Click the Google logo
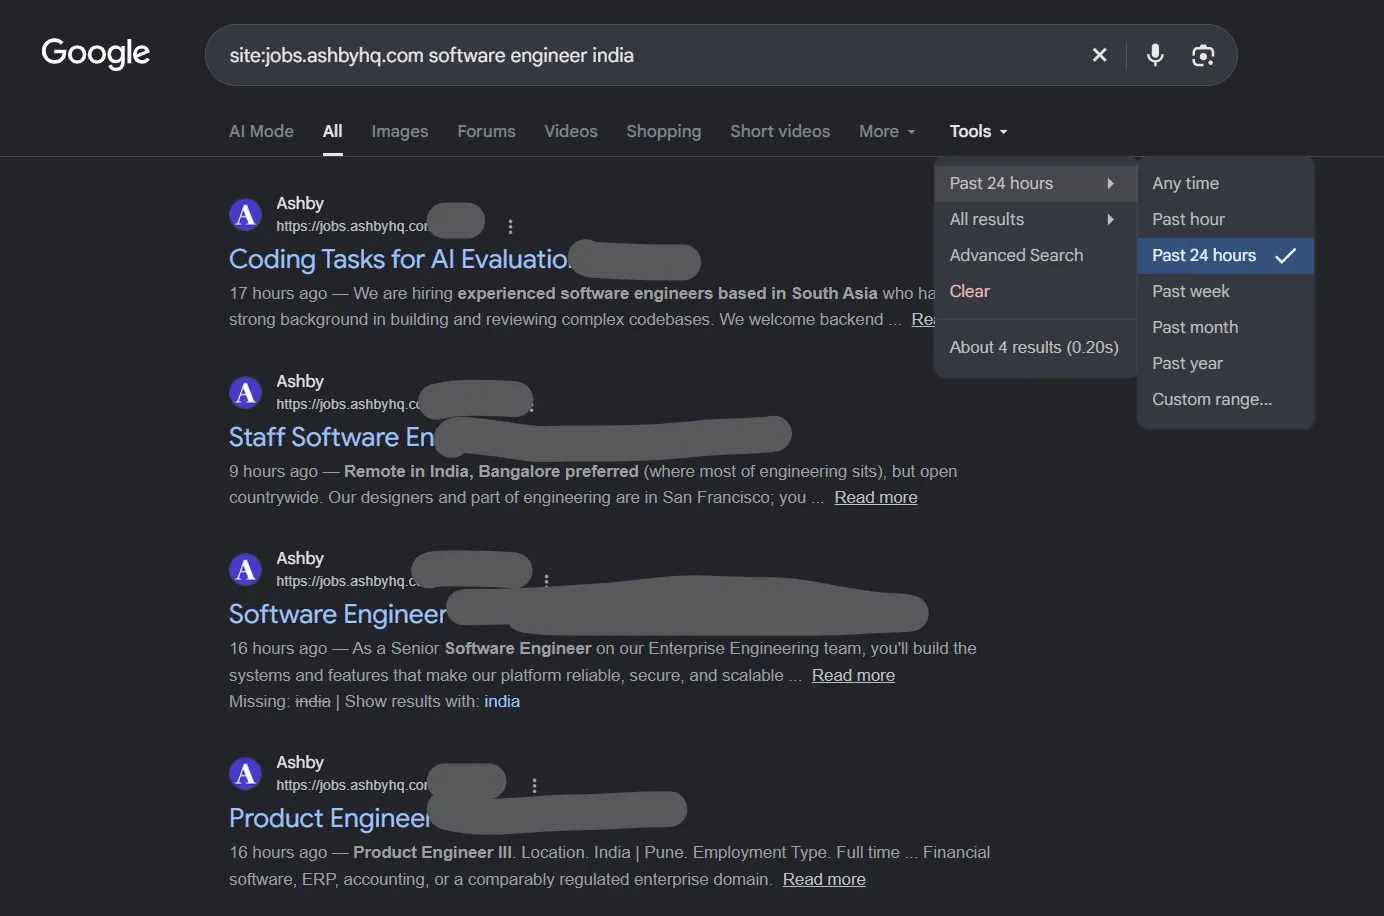The width and height of the screenshot is (1384, 916). (x=96, y=53)
